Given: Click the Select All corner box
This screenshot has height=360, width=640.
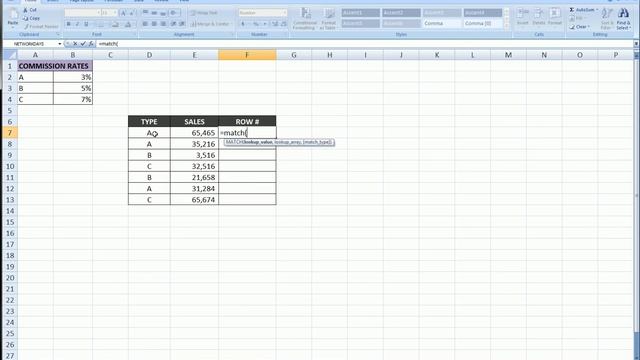Looking at the screenshot, I should pyautogui.click(x=10, y=55).
